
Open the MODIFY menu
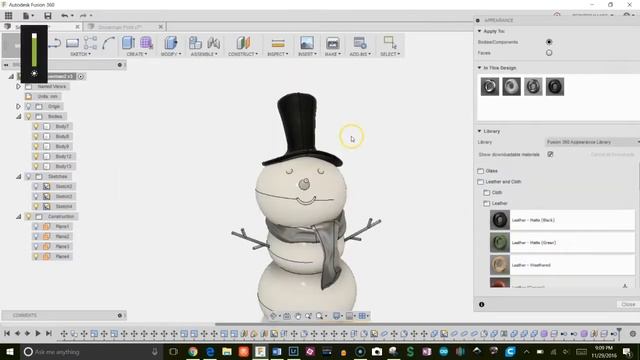pyautogui.click(x=171, y=54)
